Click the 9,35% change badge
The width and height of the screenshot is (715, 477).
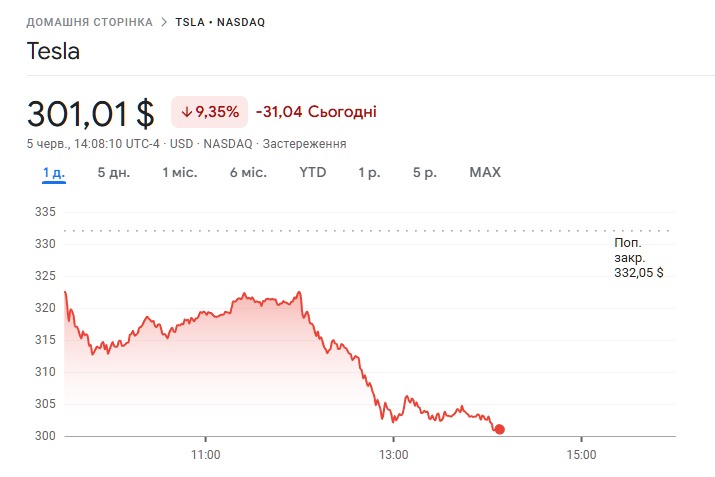209,111
